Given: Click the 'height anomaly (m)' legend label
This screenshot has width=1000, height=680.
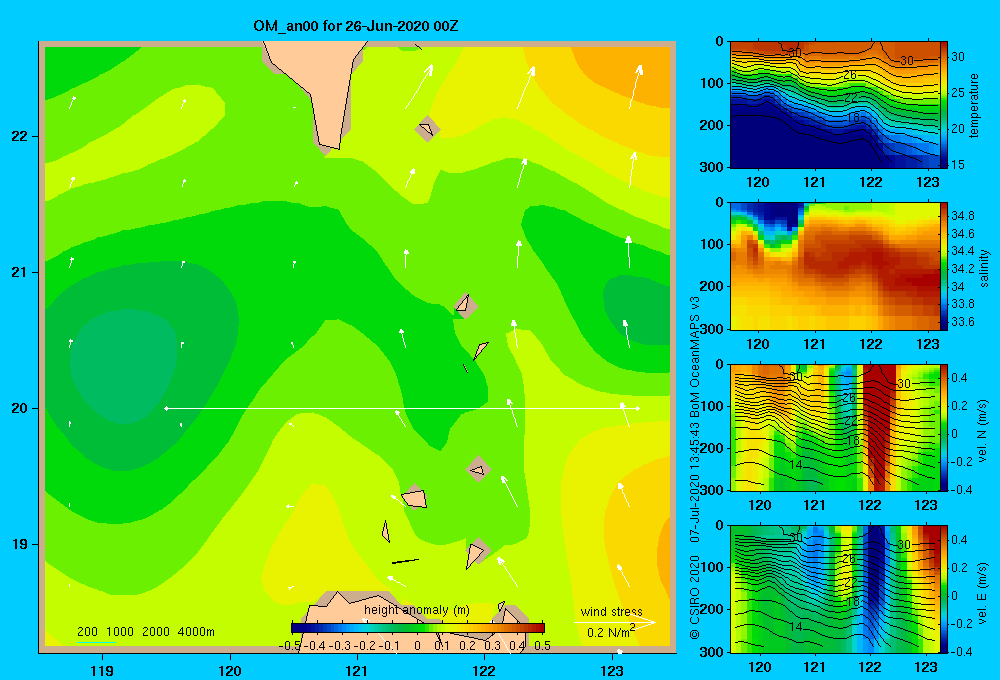Looking at the screenshot, I should pos(416,610).
